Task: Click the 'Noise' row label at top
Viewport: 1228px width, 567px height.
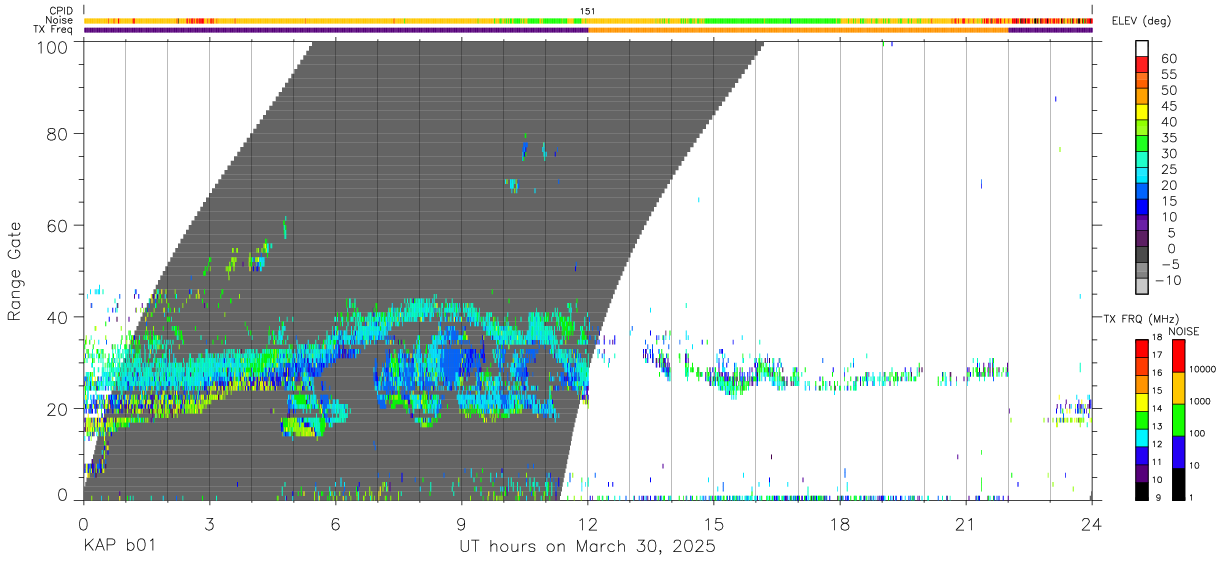Action: [x=60, y=20]
